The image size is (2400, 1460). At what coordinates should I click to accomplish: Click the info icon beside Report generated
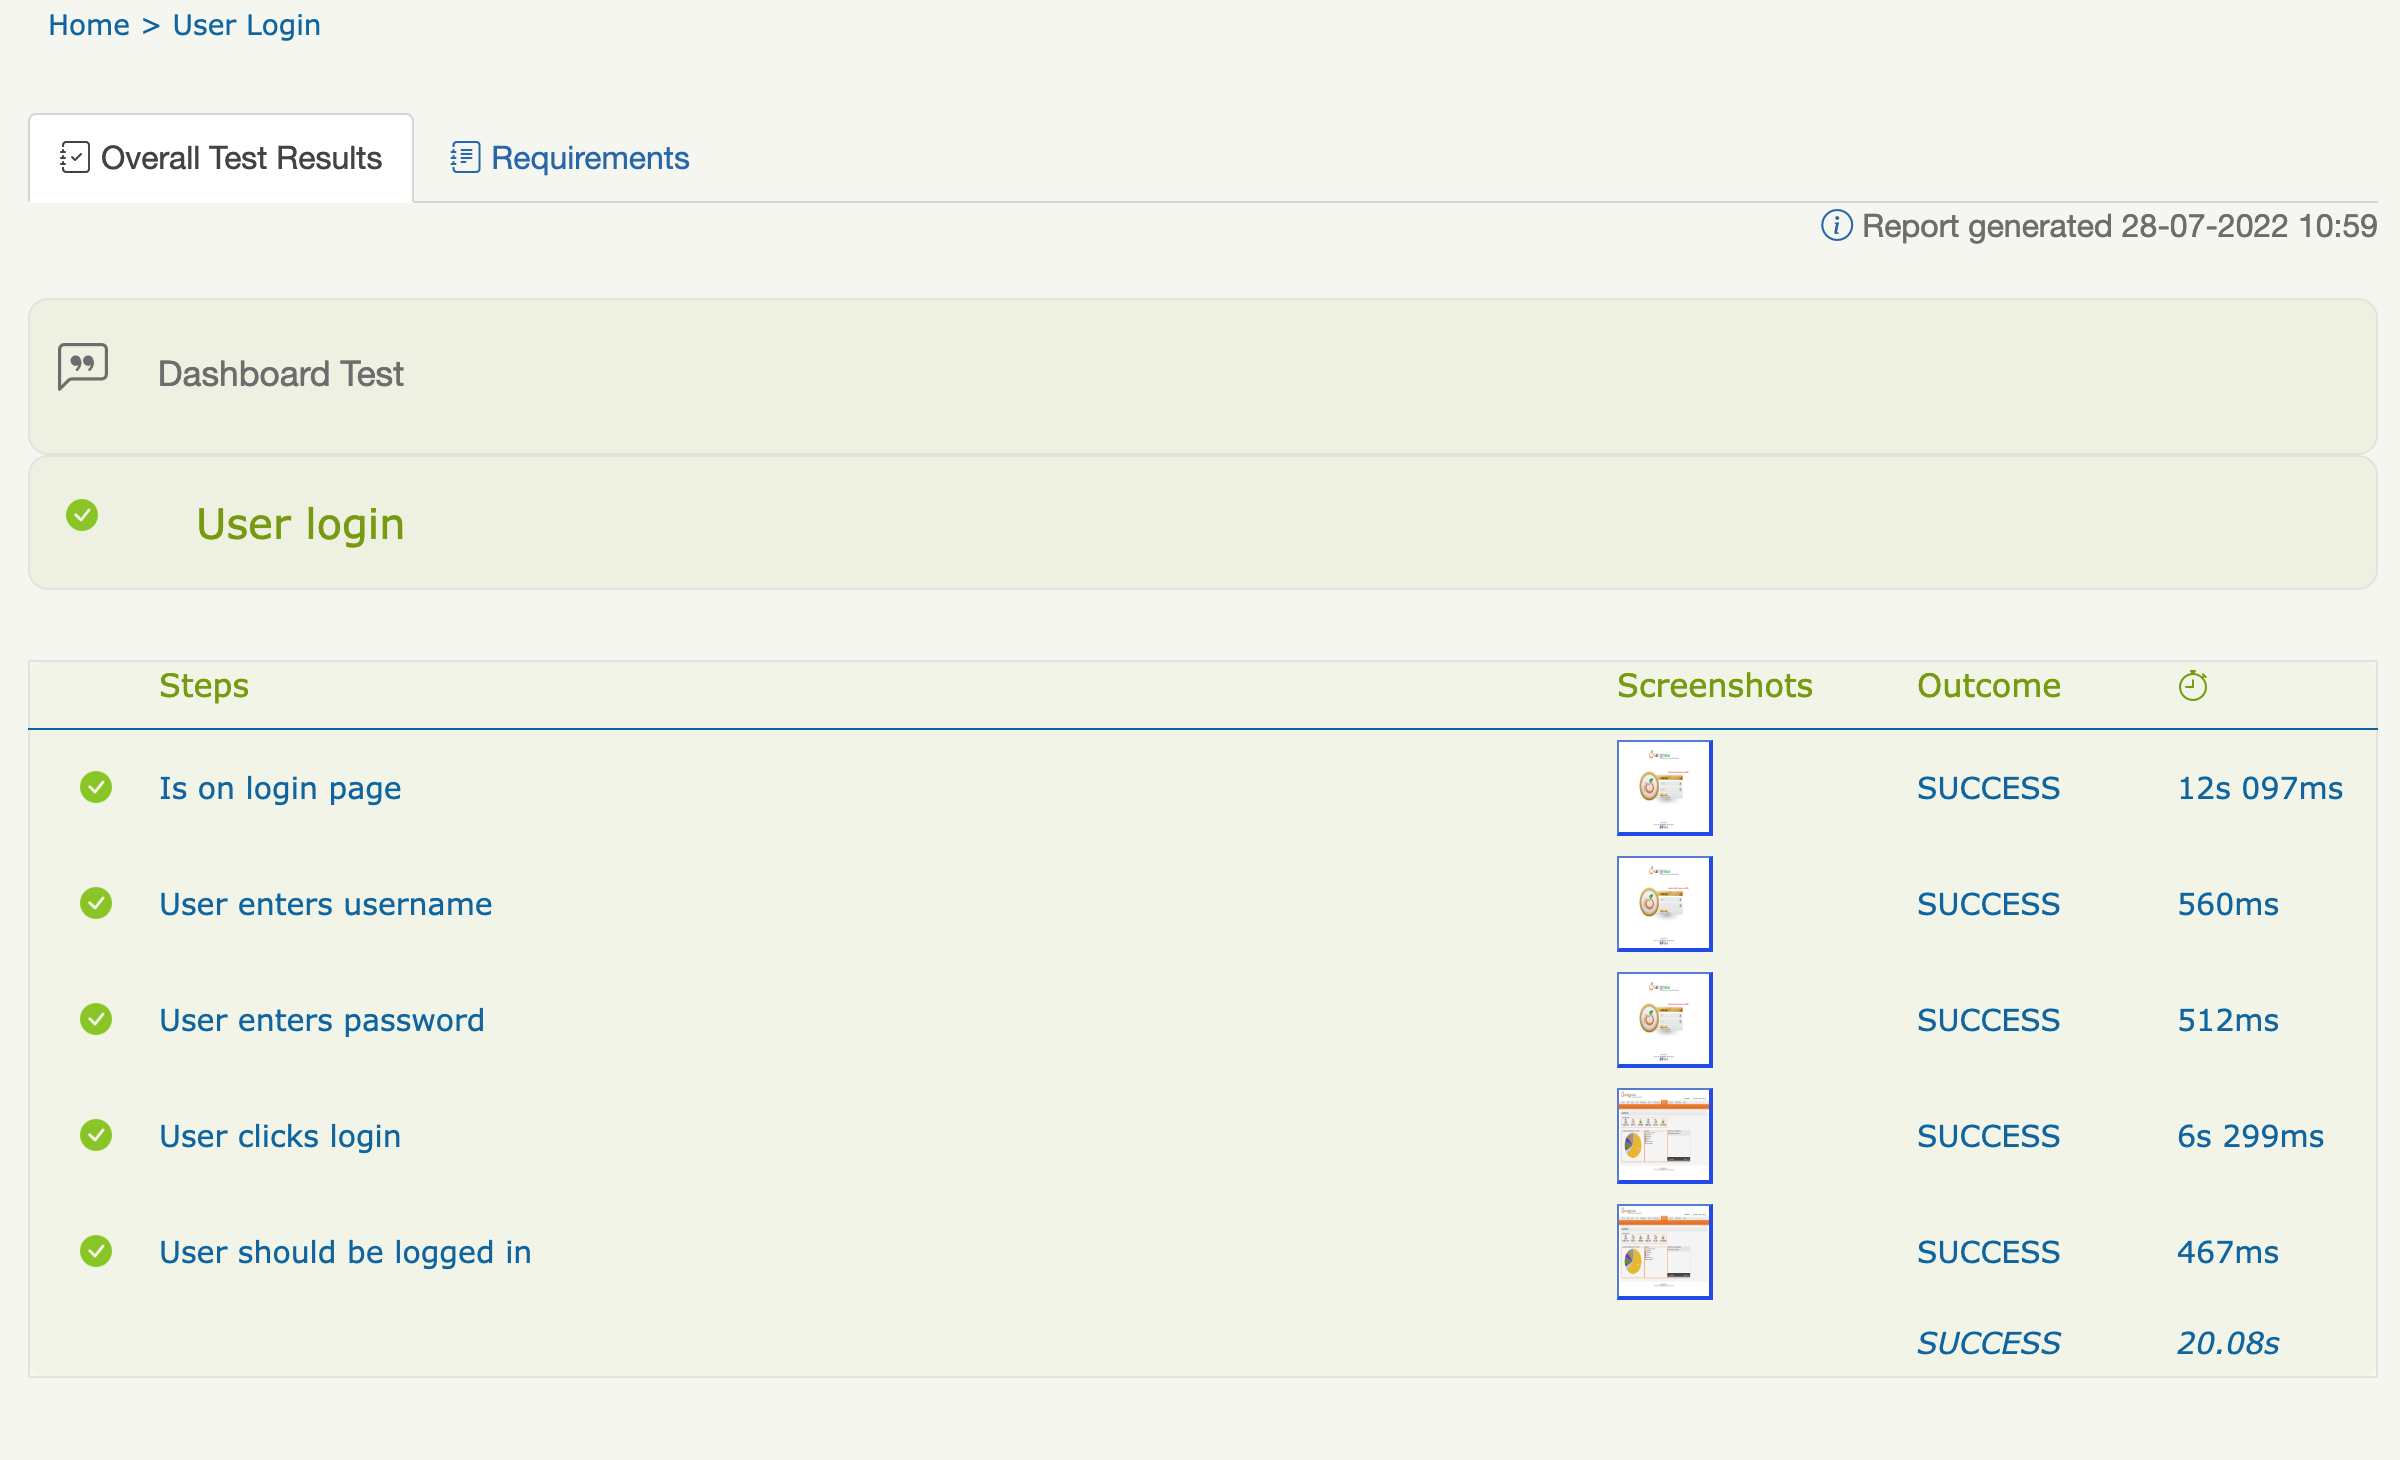[x=1836, y=226]
